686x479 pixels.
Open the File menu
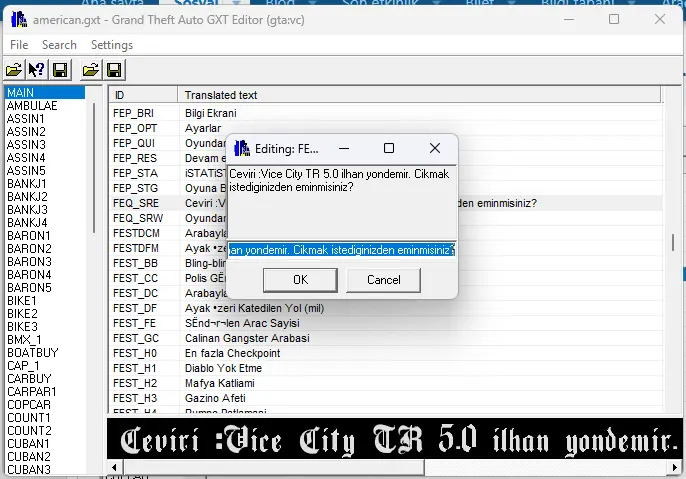coord(19,45)
